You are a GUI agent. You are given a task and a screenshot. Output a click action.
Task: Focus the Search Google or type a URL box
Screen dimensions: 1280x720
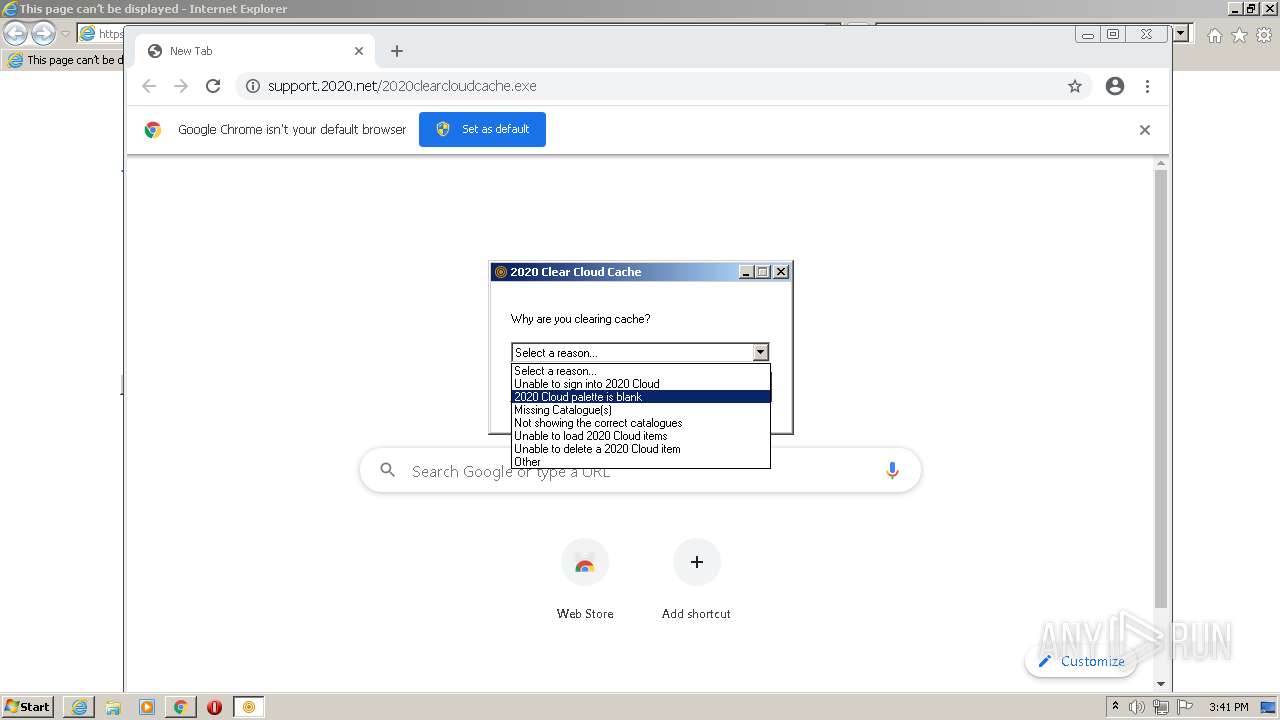640,471
